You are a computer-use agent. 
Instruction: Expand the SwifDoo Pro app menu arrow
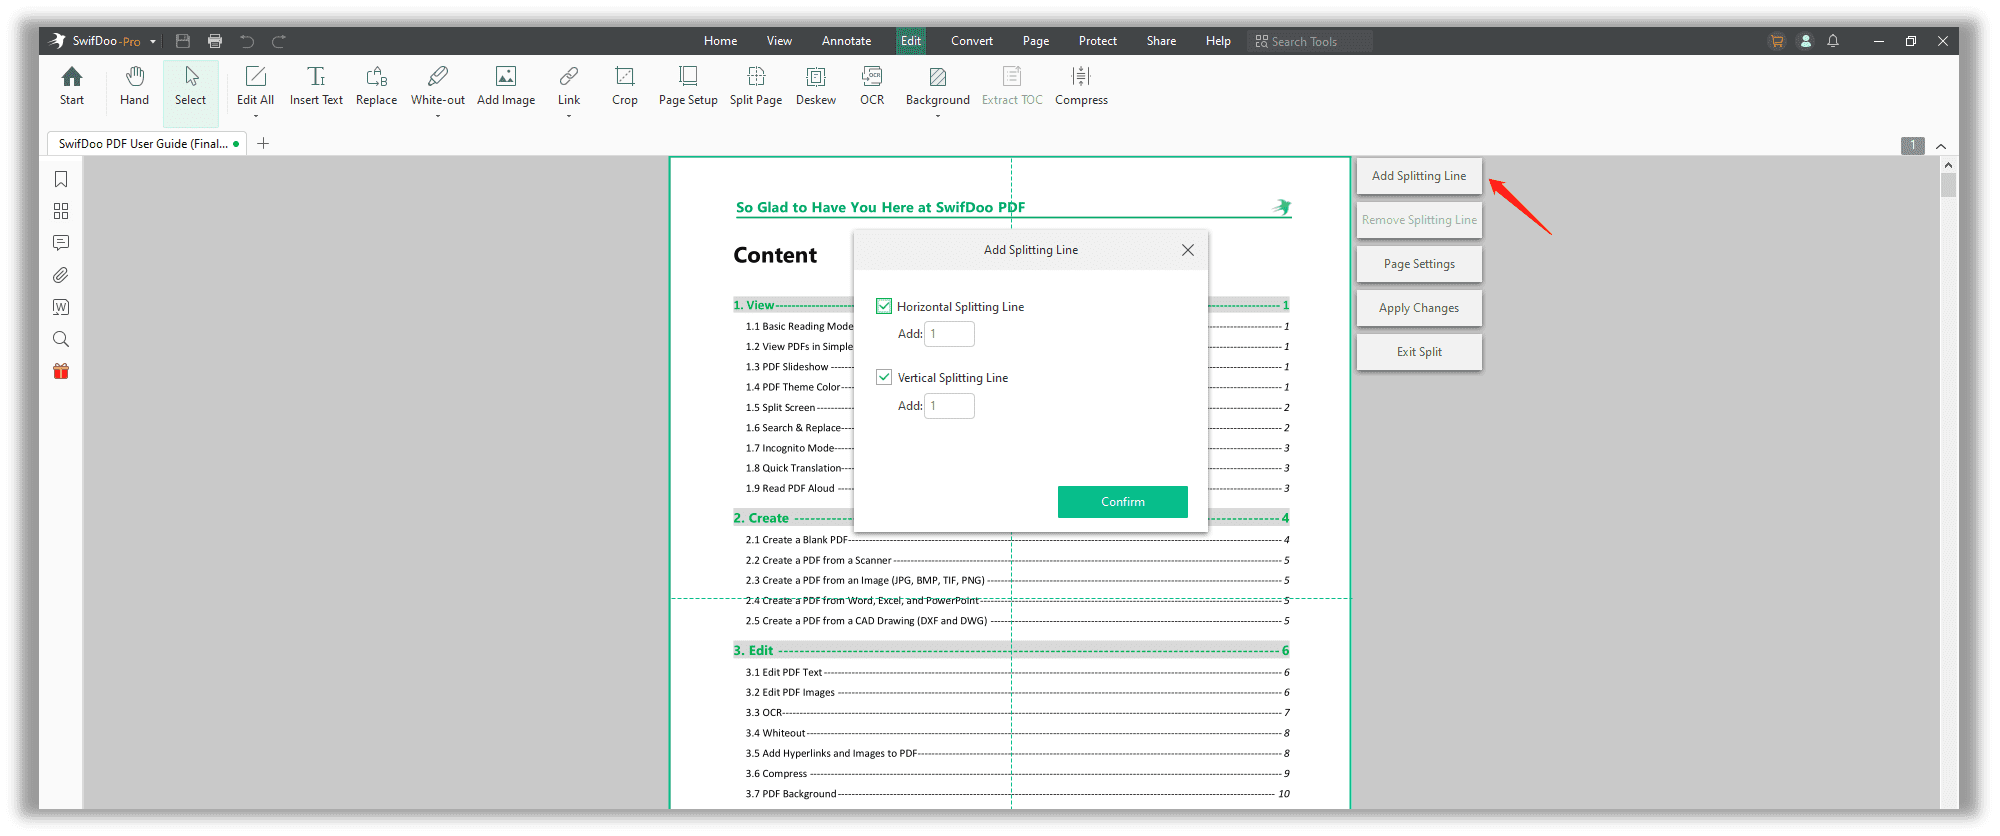153,42
